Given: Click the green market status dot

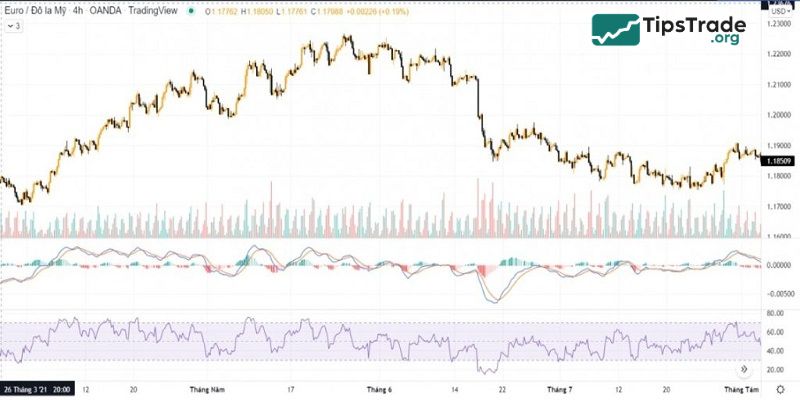Looking at the screenshot, I should pos(190,11).
